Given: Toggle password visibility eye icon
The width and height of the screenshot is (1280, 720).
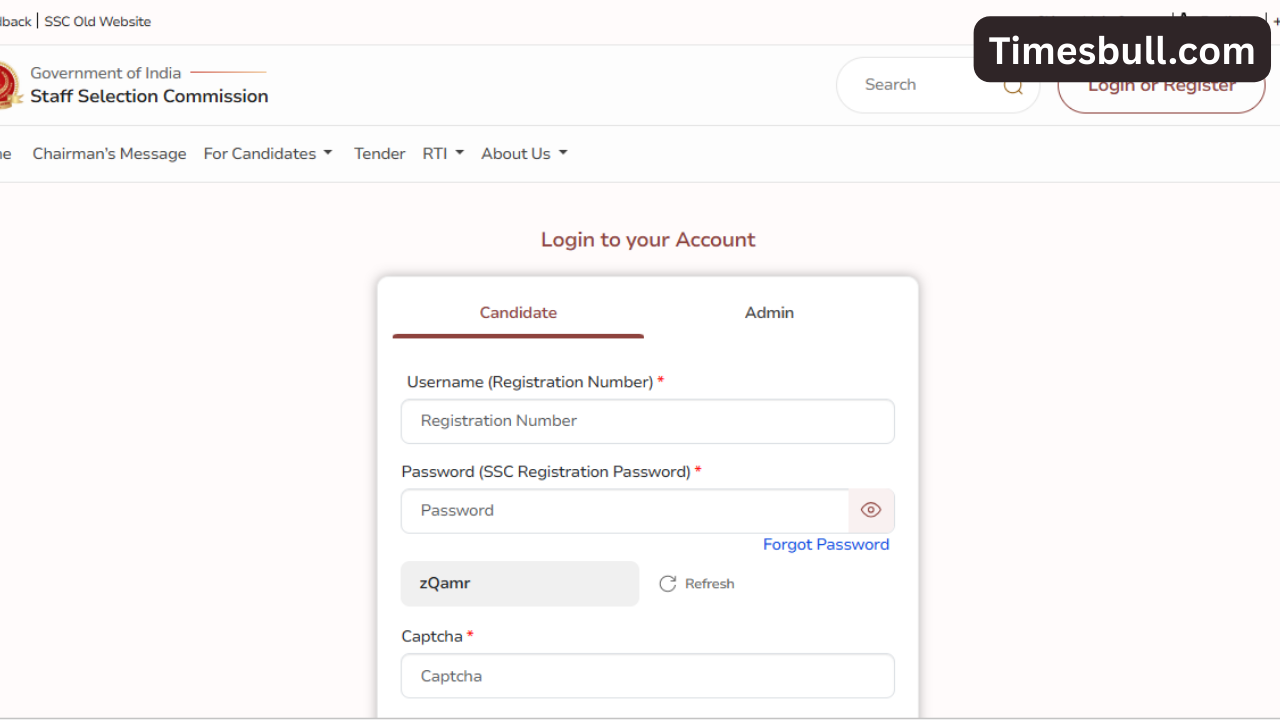Looking at the screenshot, I should pos(871,510).
